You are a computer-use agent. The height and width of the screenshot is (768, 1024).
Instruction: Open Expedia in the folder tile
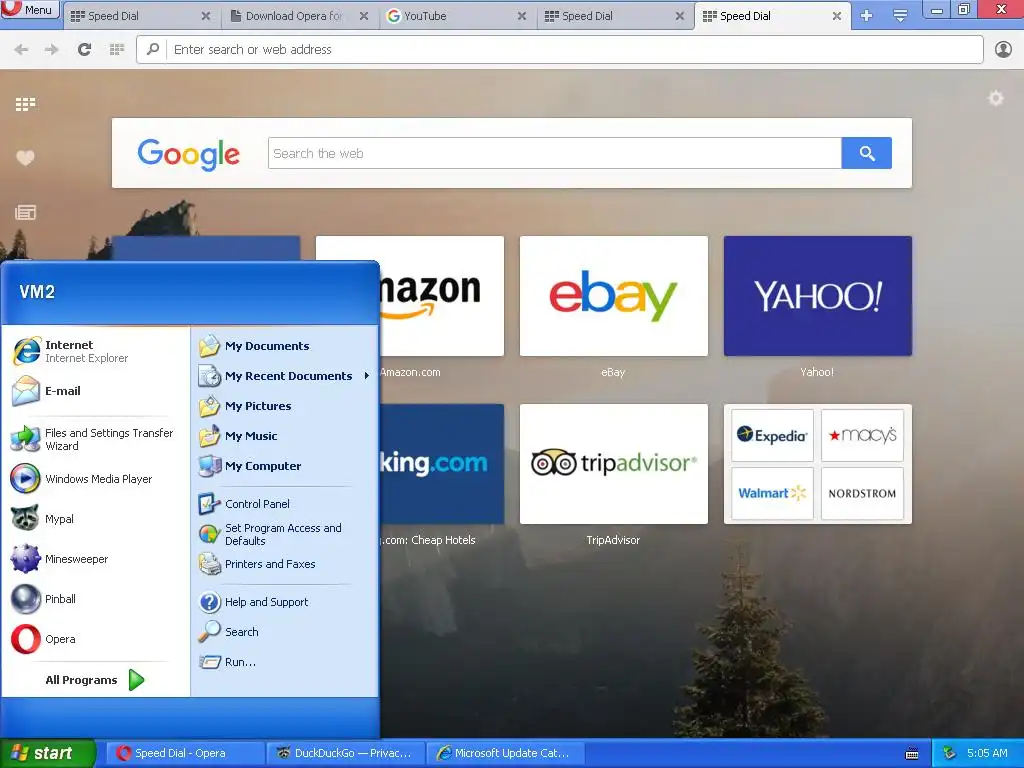[772, 435]
